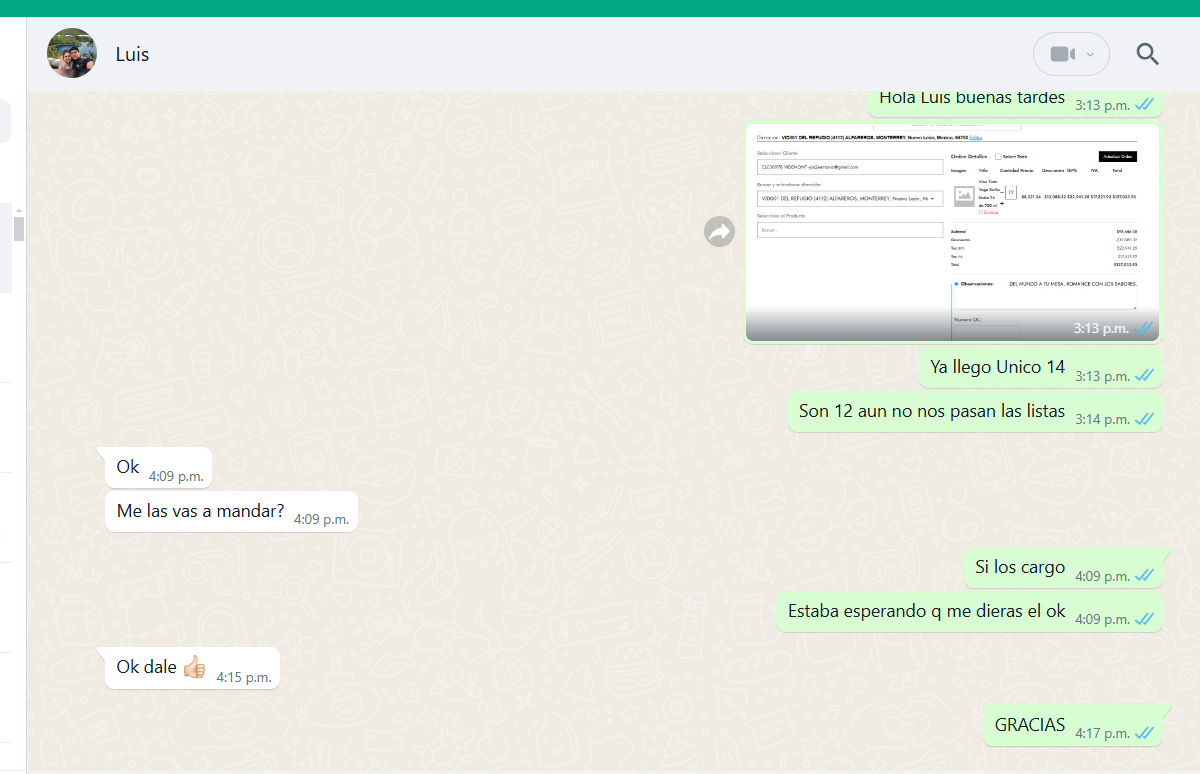Select the "Me las vas a mandar?" message
This screenshot has height=774, width=1200.
click(x=200, y=511)
